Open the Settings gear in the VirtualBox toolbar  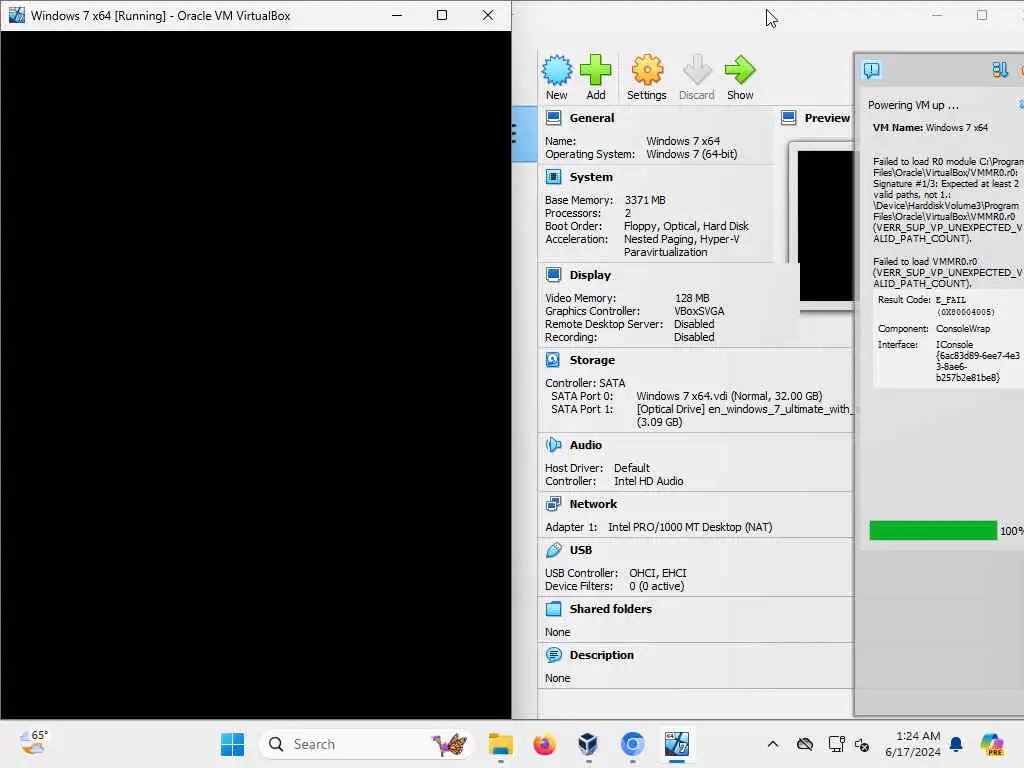[x=647, y=70]
